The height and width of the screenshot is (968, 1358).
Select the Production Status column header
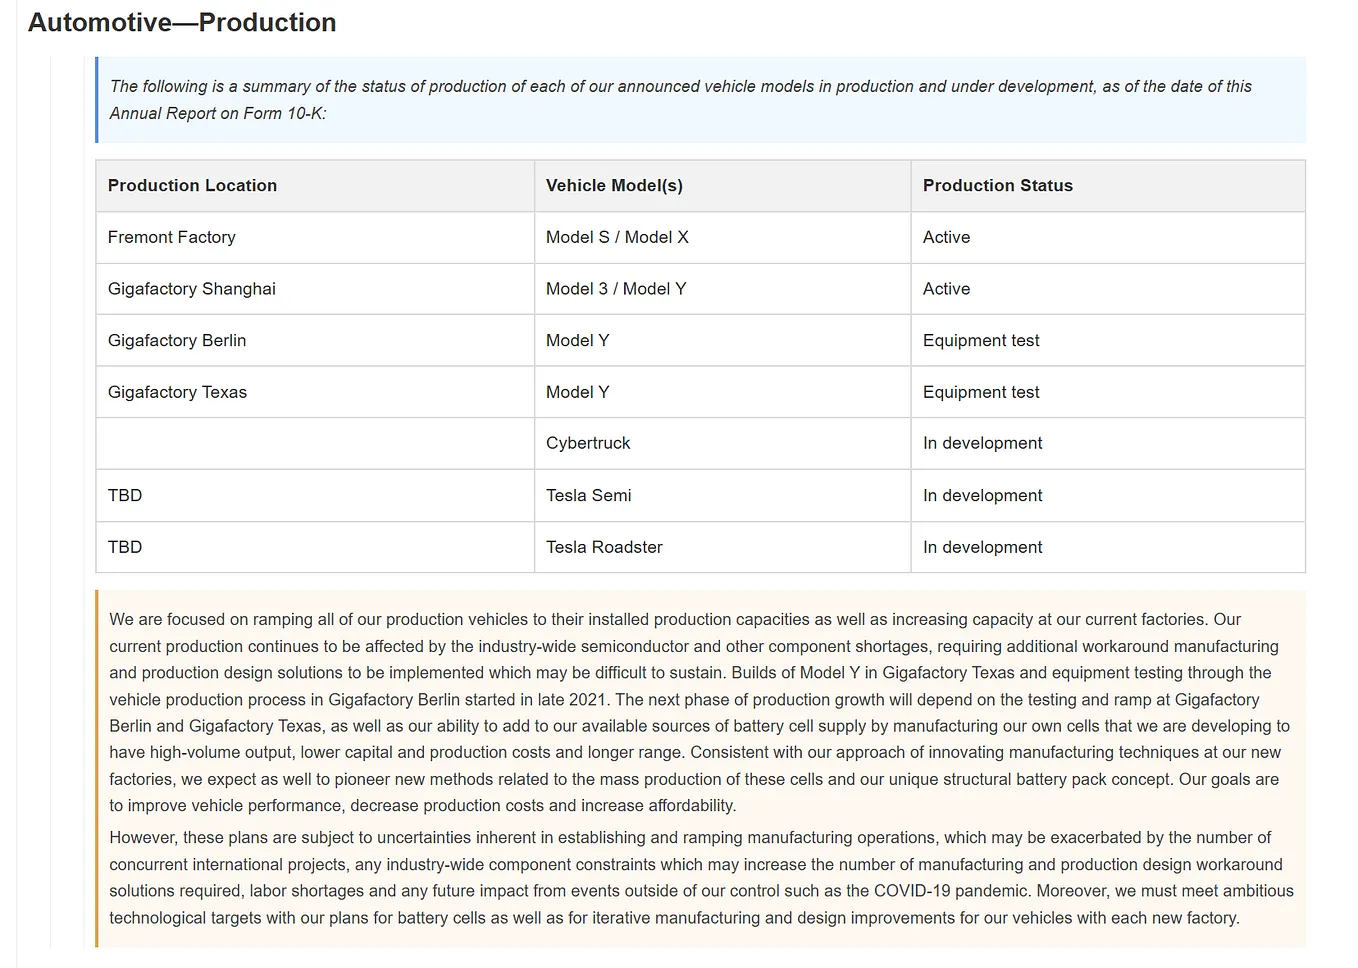(997, 185)
